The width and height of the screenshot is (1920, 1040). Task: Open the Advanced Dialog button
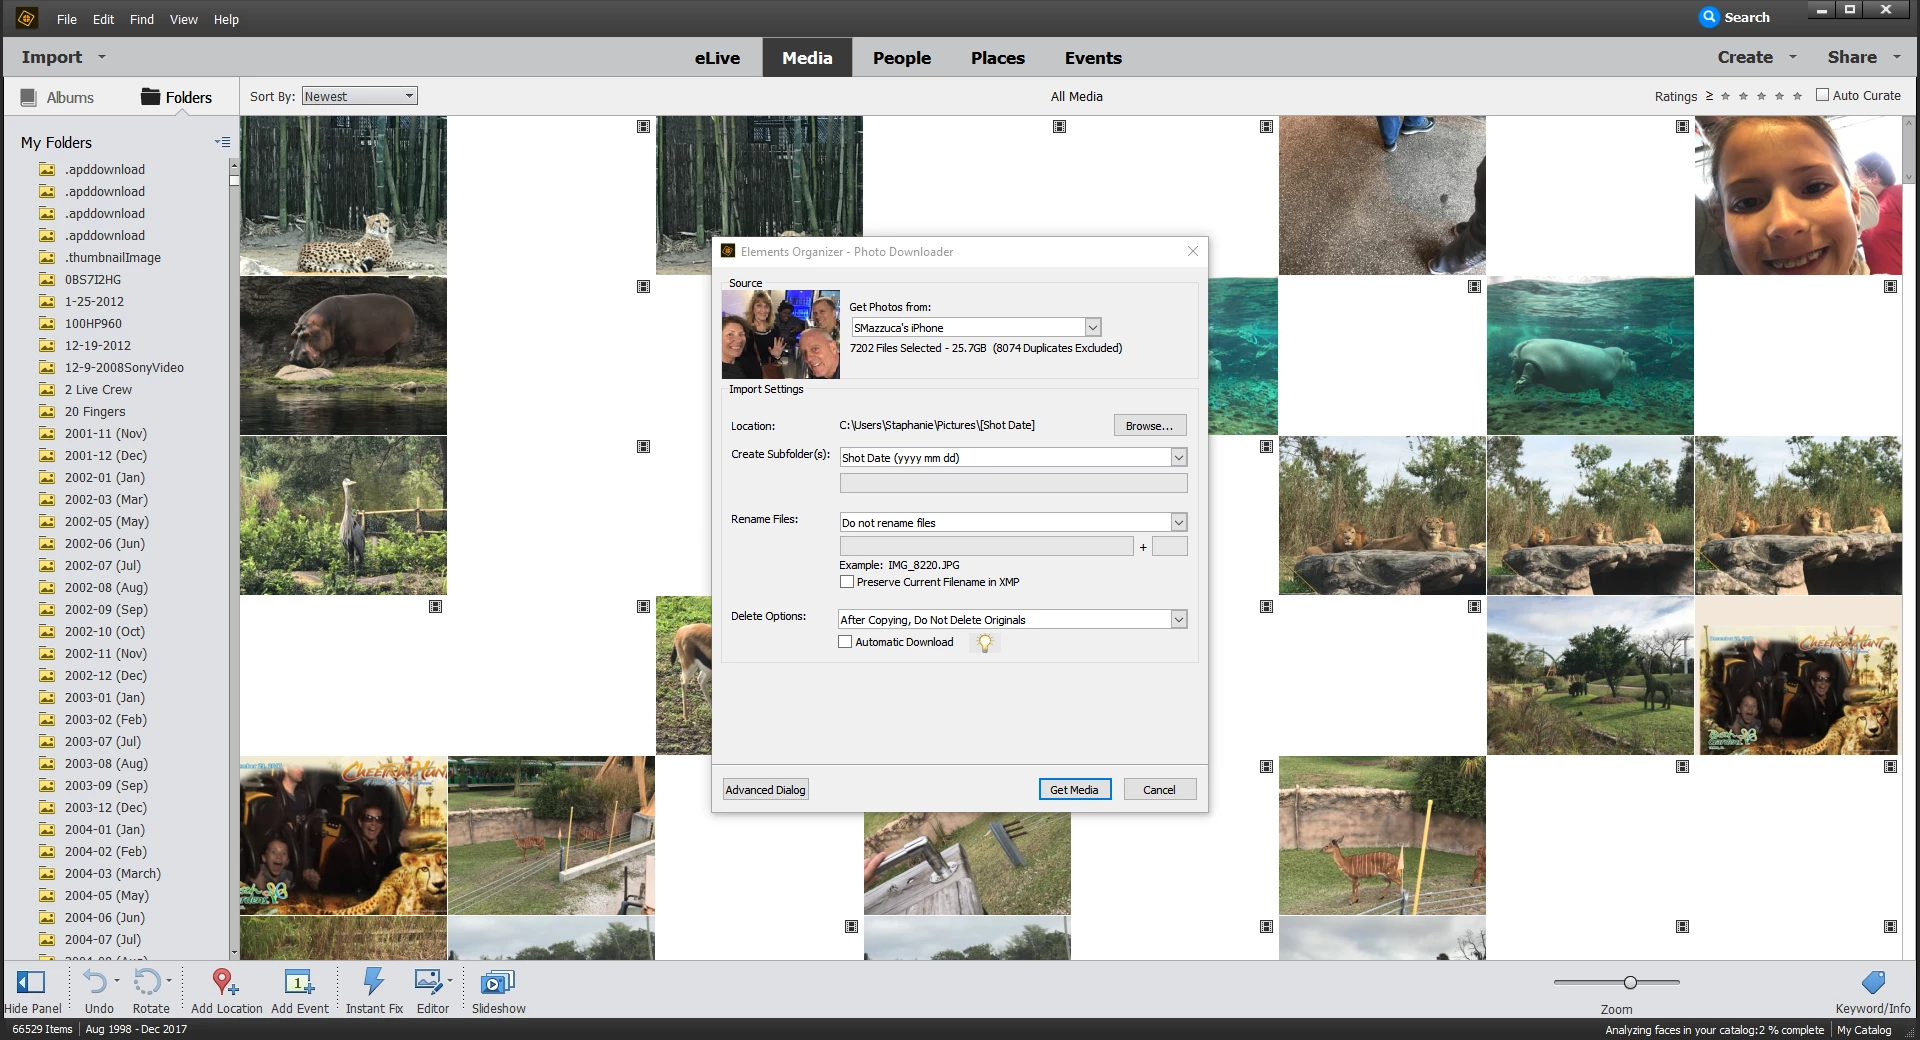[x=765, y=789]
